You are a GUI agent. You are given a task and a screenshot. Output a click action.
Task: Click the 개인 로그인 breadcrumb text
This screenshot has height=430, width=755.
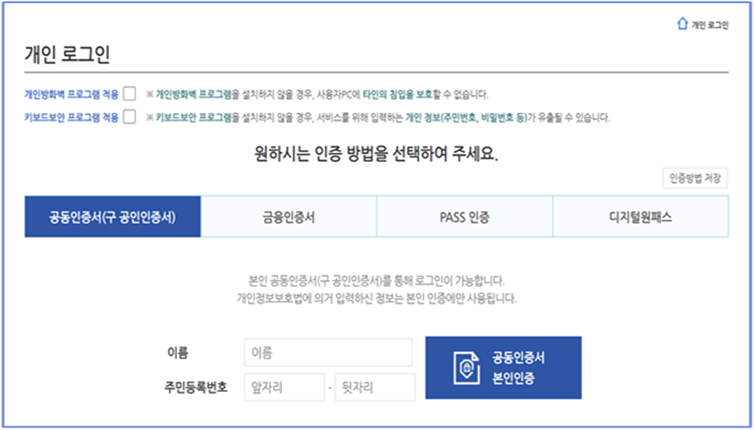click(x=710, y=25)
